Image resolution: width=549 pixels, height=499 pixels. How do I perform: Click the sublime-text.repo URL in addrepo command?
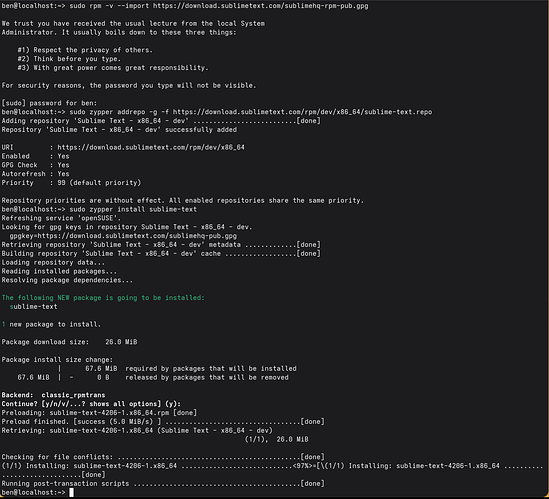click(x=302, y=112)
